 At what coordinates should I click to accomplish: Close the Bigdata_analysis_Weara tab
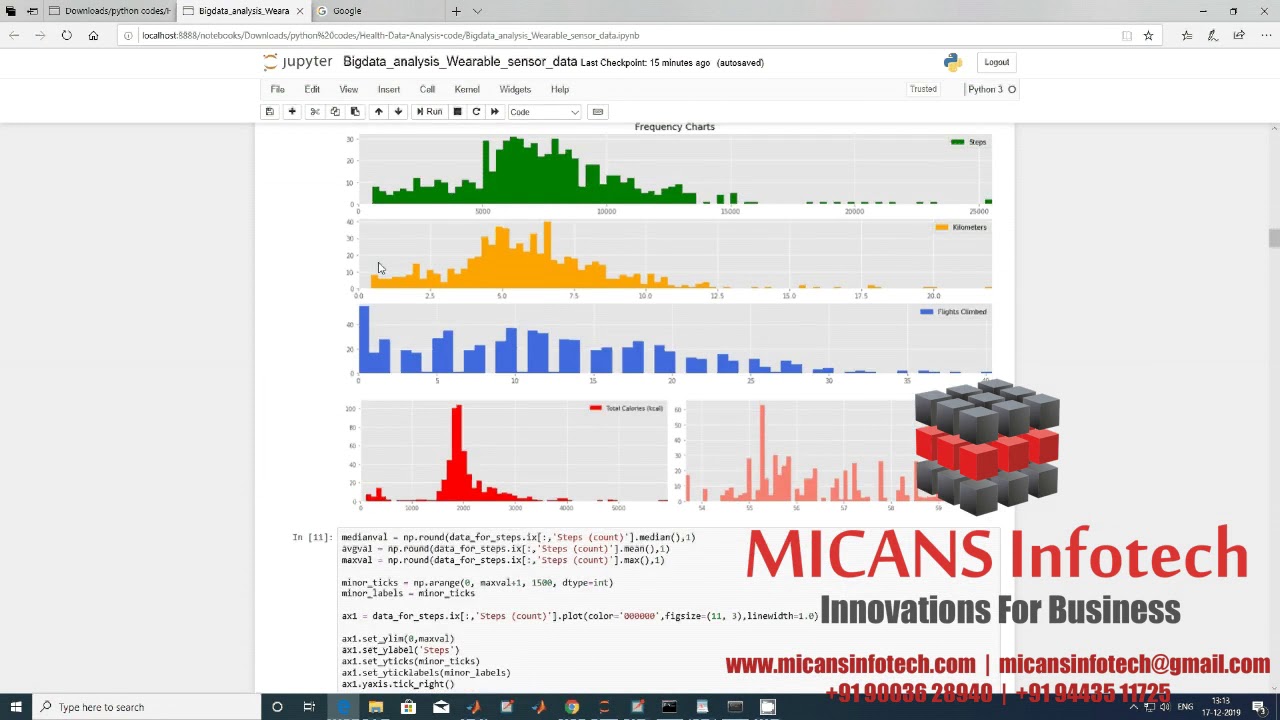(x=299, y=11)
